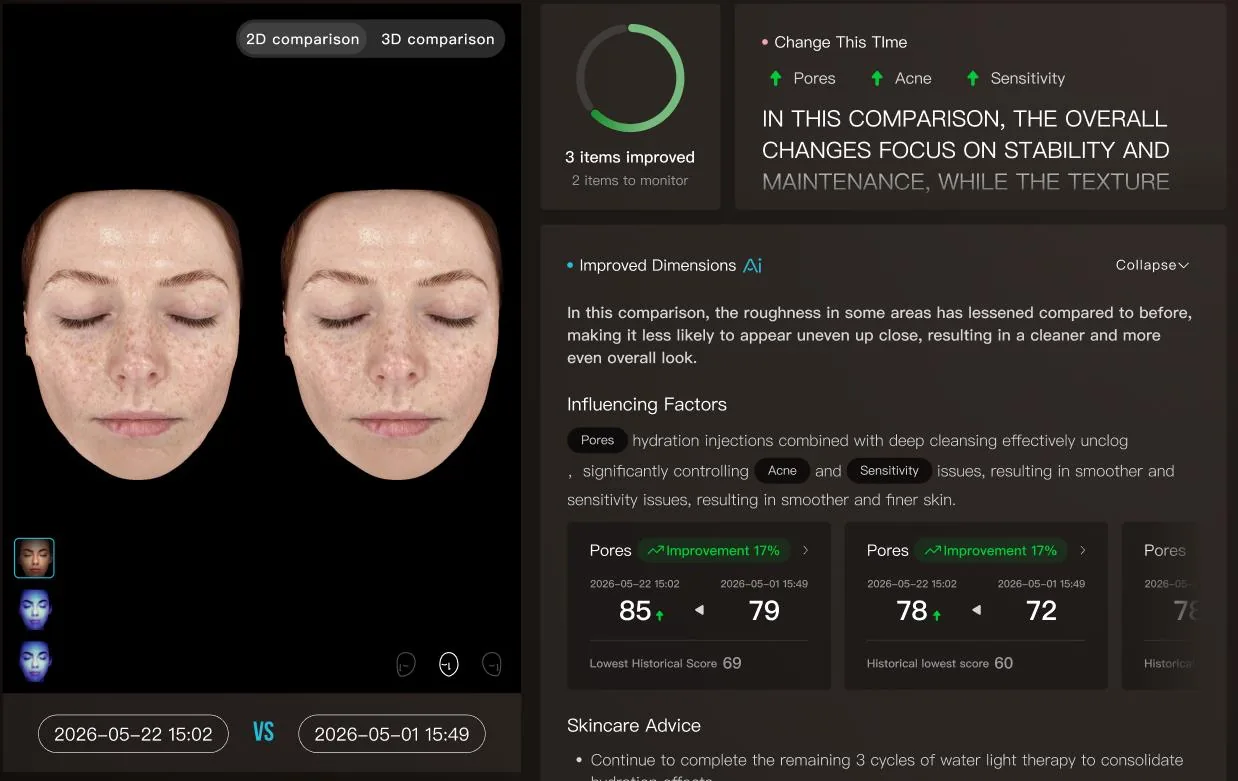1238x781 pixels.
Task: Select the front-facing face angle icon
Action: click(449, 664)
